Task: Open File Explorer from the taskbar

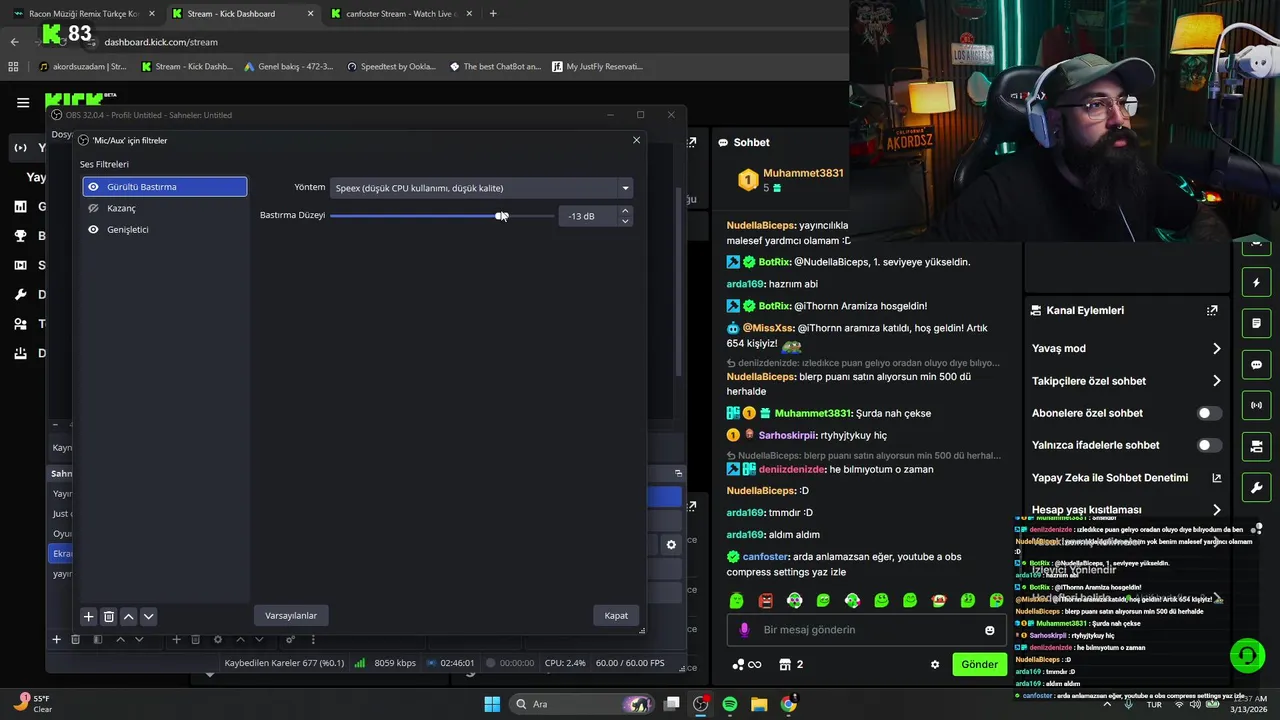Action: (x=759, y=704)
